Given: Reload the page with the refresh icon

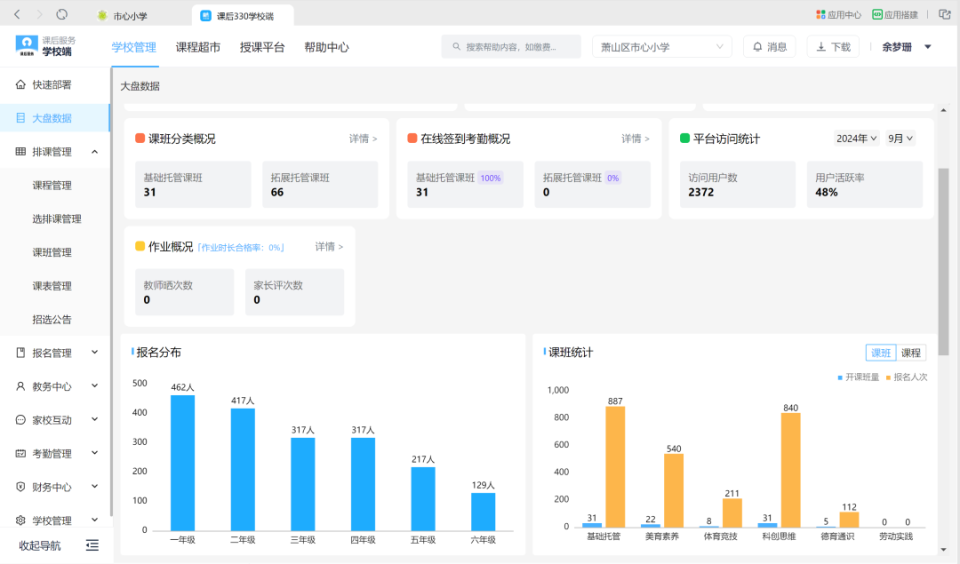Looking at the screenshot, I should (x=62, y=14).
